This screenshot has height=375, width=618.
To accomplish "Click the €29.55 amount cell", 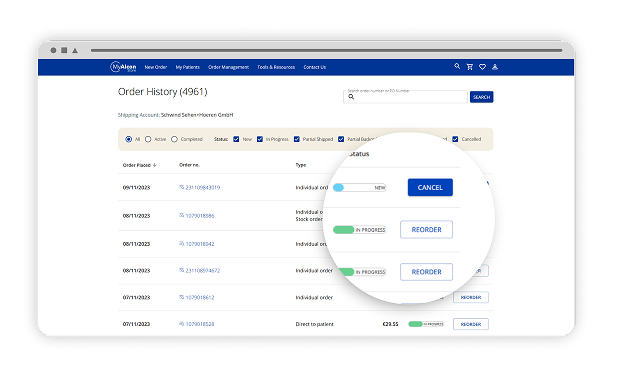I will (390, 324).
